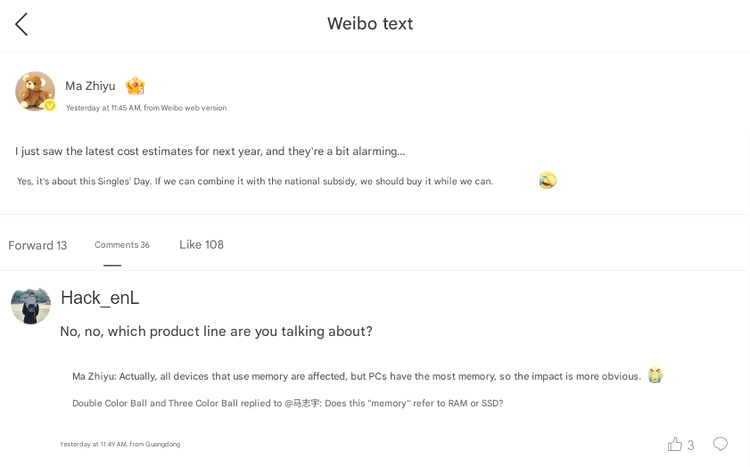Open the Hack_enL username link
This screenshot has height=467, width=750.
point(99,297)
